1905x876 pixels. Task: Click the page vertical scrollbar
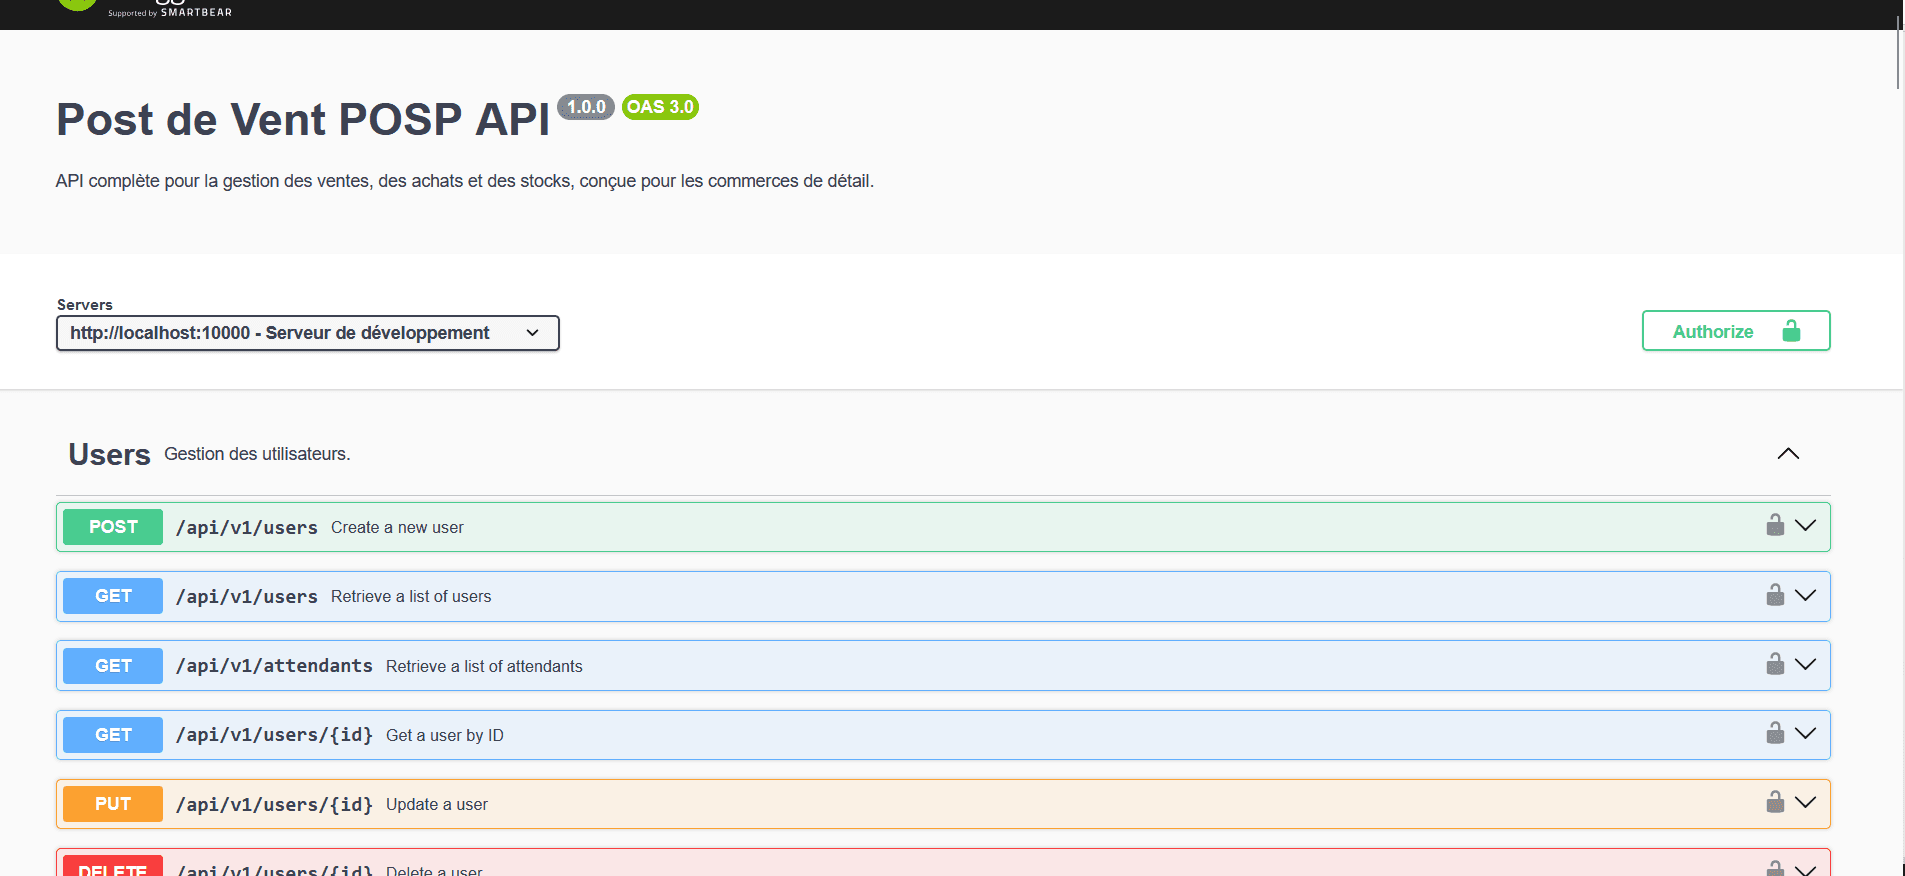tap(1897, 50)
